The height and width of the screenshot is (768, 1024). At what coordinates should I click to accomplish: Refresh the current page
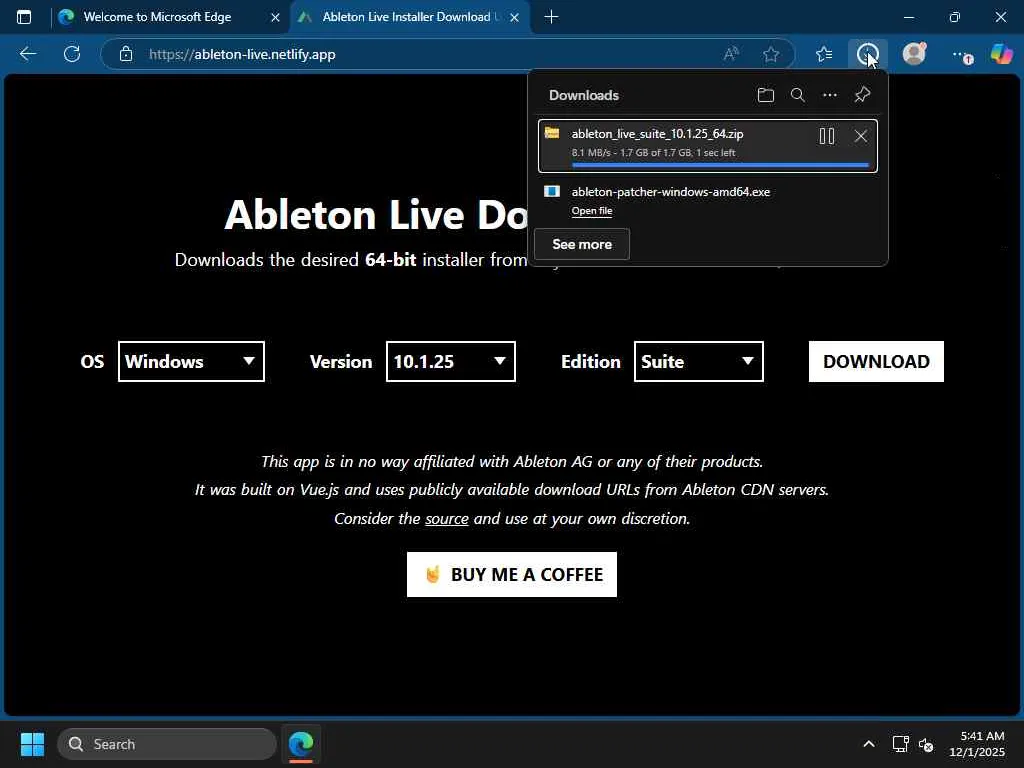72,54
